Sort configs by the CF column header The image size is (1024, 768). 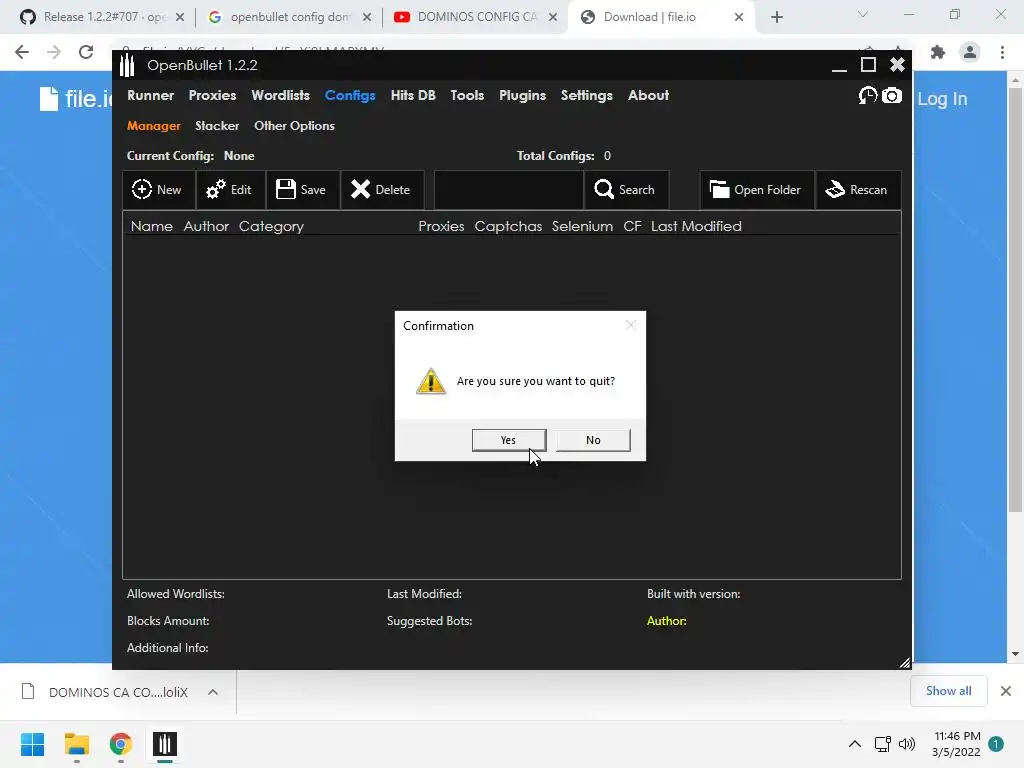(632, 227)
